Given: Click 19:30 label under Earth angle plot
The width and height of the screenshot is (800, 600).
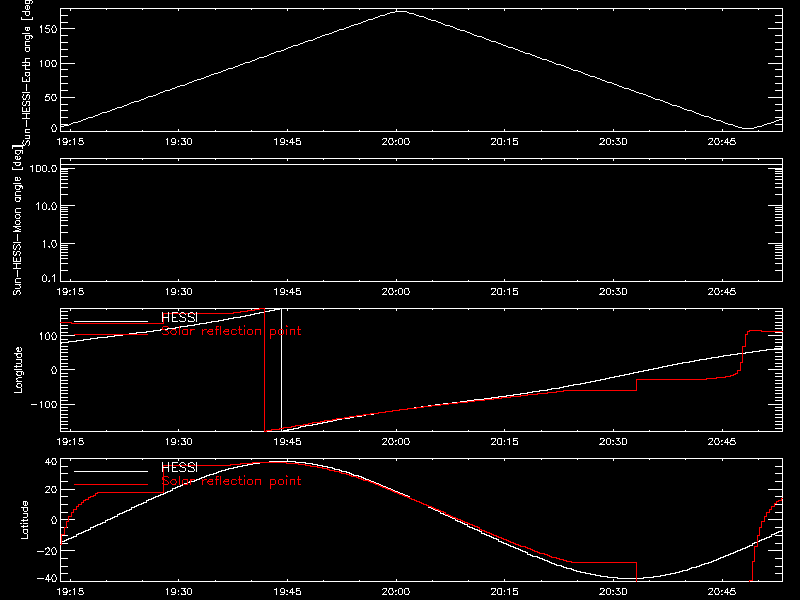Looking at the screenshot, I should coord(179,142).
